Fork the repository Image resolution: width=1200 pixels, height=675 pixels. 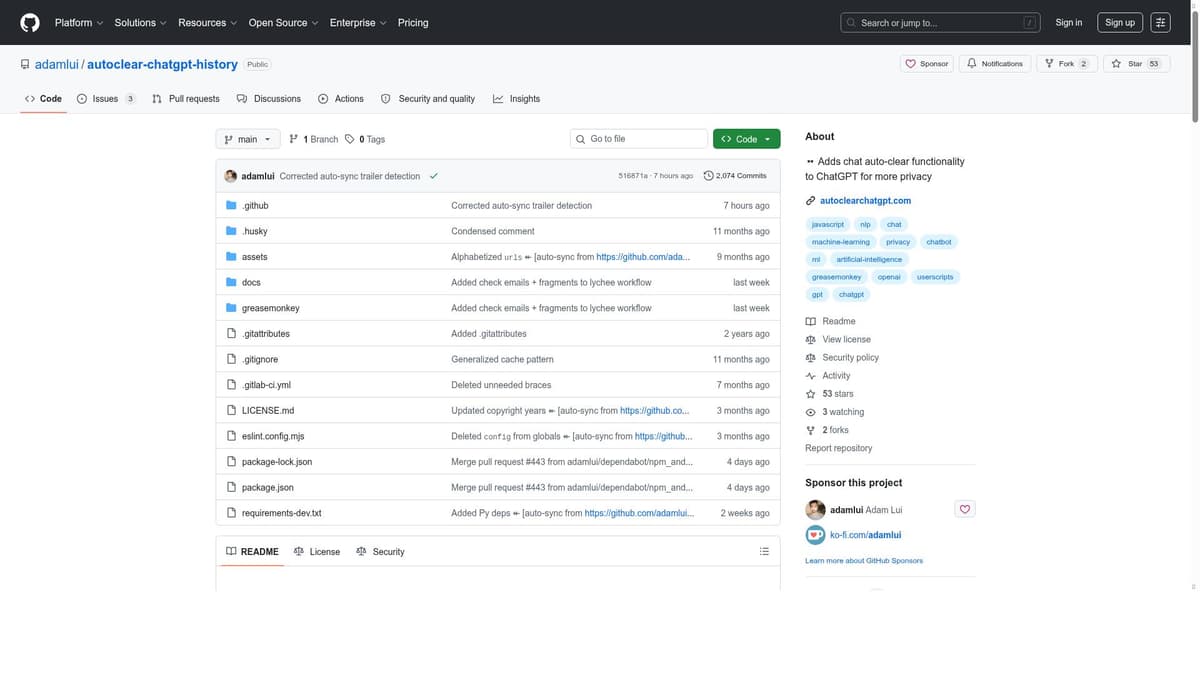[x=1066, y=63]
